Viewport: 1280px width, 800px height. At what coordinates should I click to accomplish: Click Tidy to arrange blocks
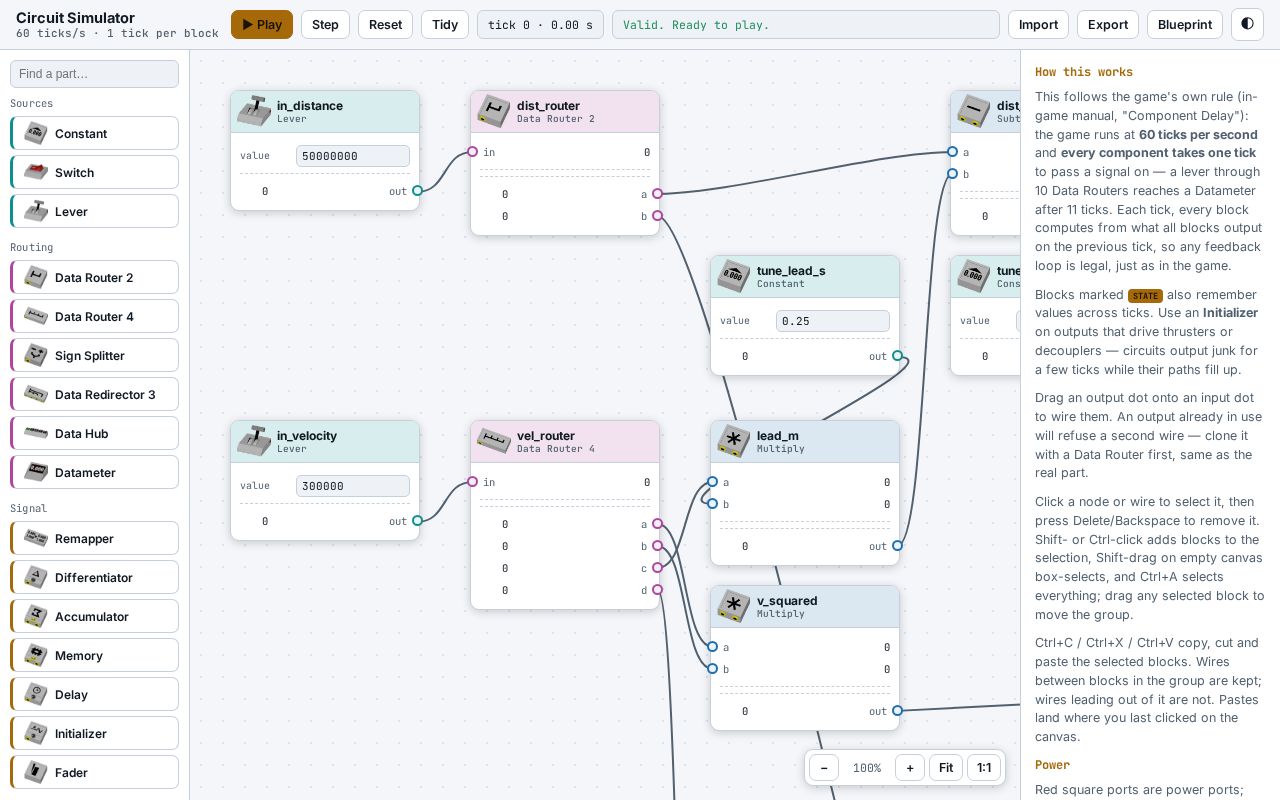click(x=445, y=24)
